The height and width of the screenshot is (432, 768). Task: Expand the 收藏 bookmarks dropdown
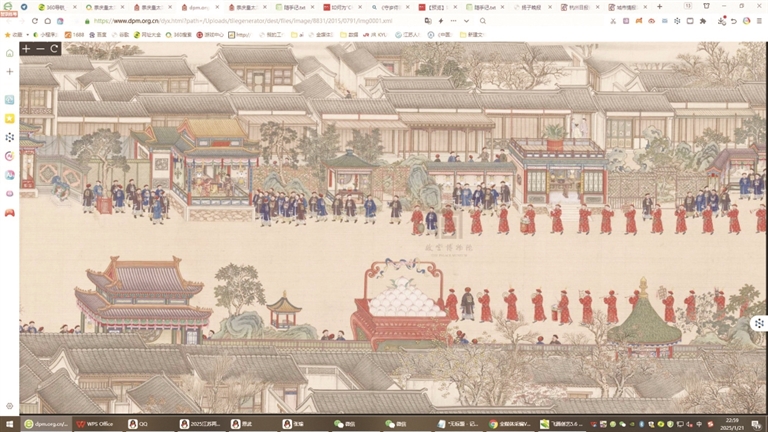[15, 34]
